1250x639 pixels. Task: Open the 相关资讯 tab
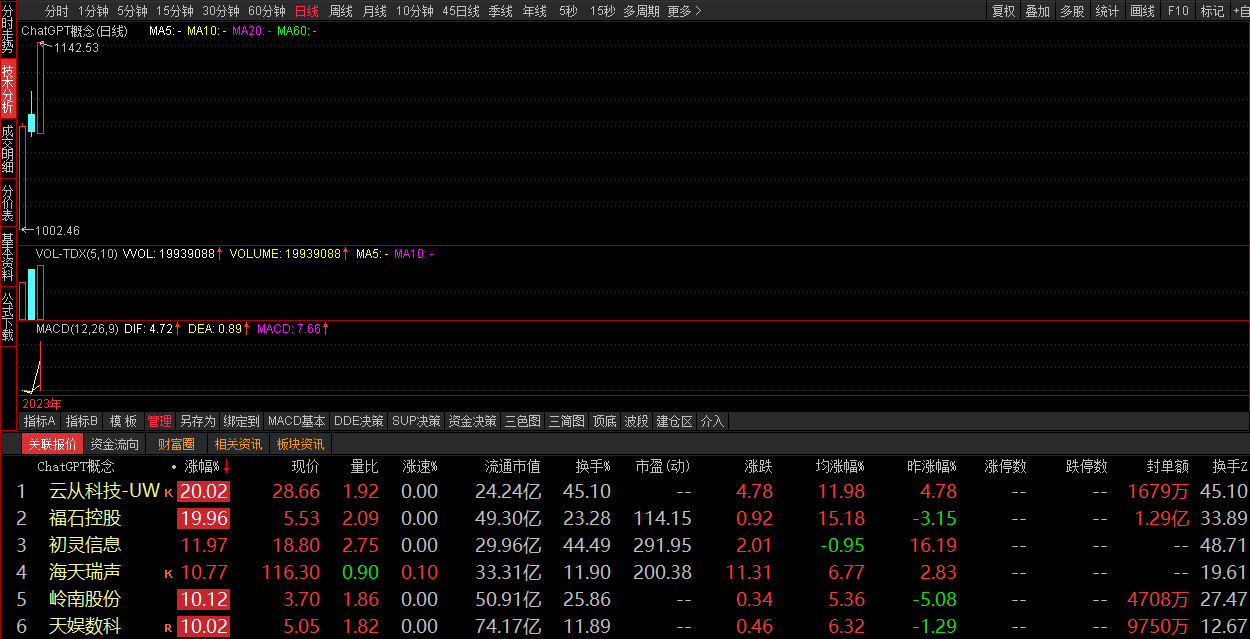click(239, 444)
